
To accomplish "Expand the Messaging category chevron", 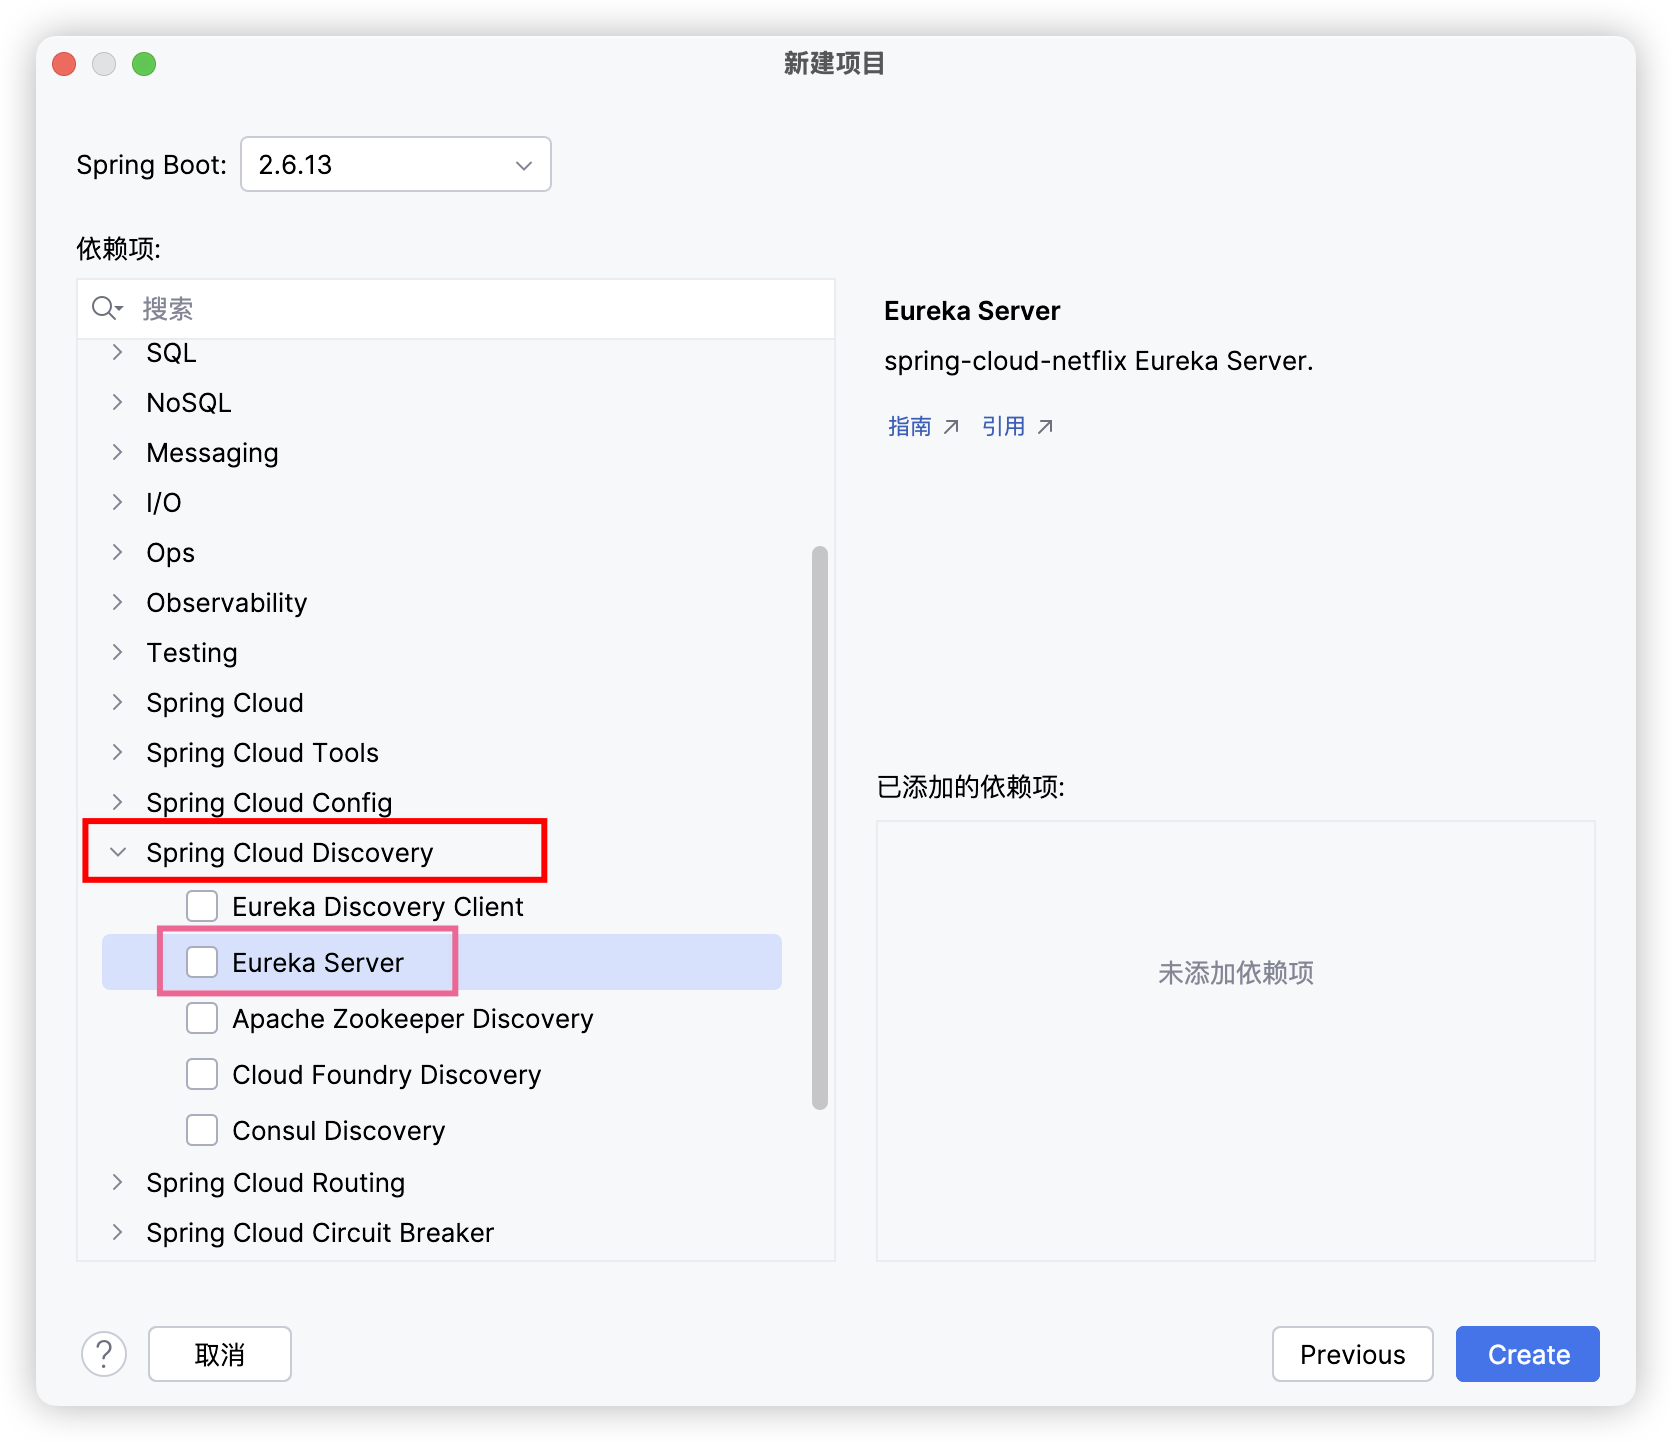I will coord(118,452).
